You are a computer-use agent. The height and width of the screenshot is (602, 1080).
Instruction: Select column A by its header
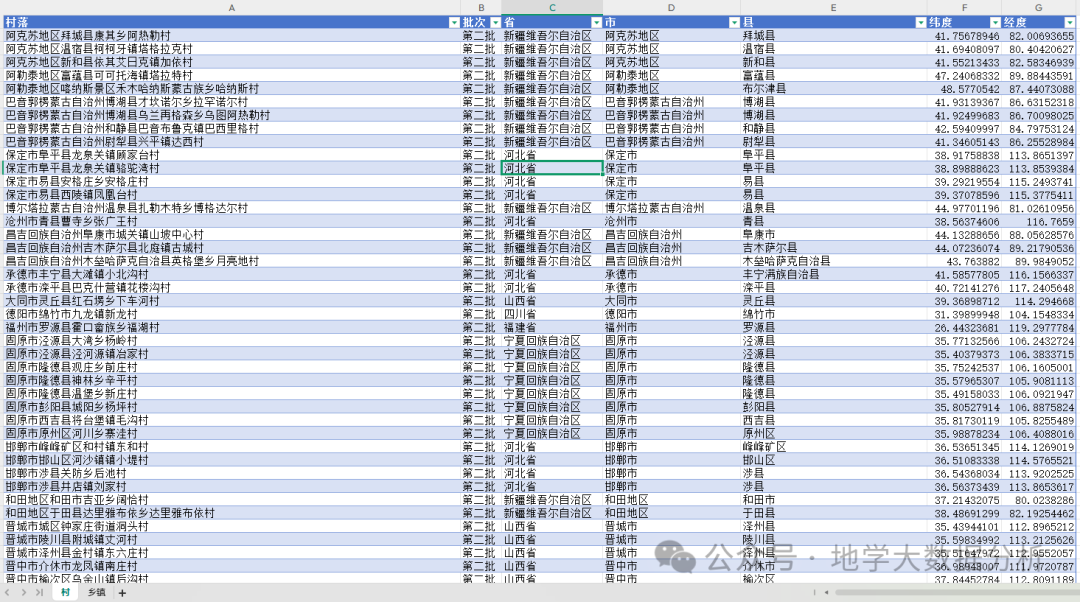231,8
